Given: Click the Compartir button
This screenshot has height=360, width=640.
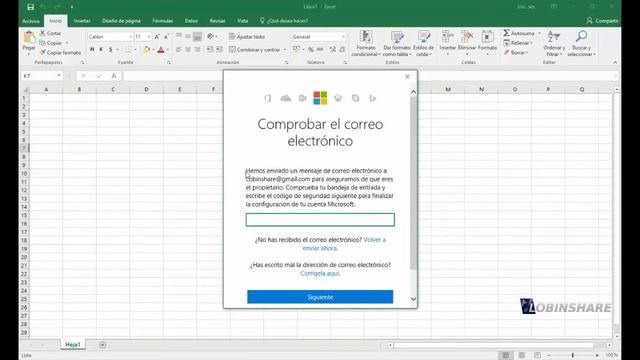Looking at the screenshot, I should pos(602,20).
